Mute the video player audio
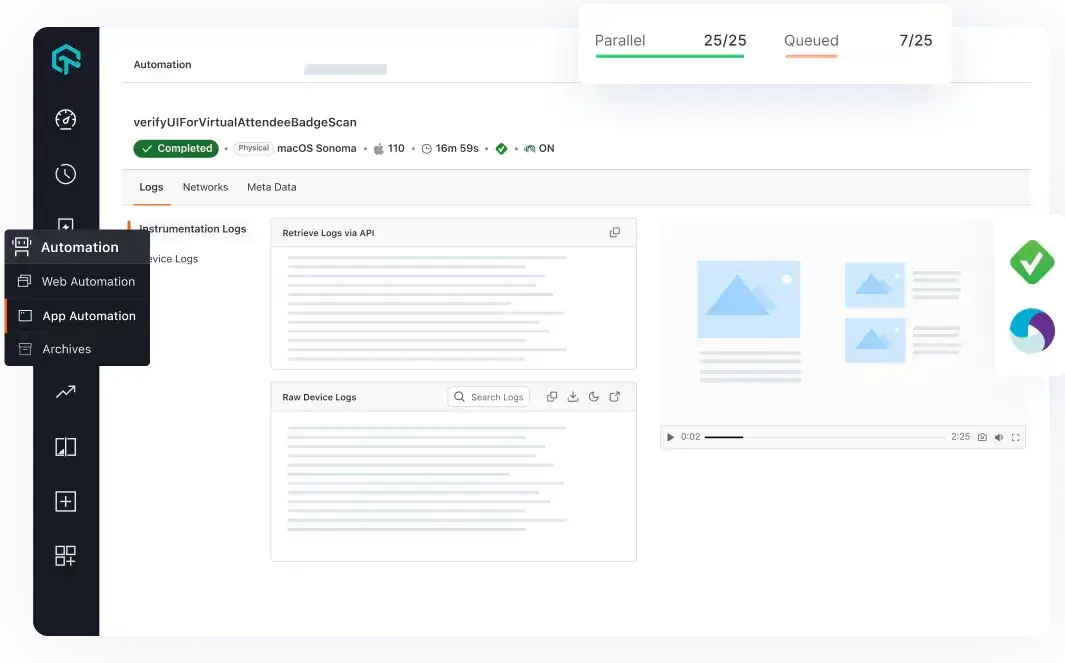The width and height of the screenshot is (1065, 663). pos(1000,436)
